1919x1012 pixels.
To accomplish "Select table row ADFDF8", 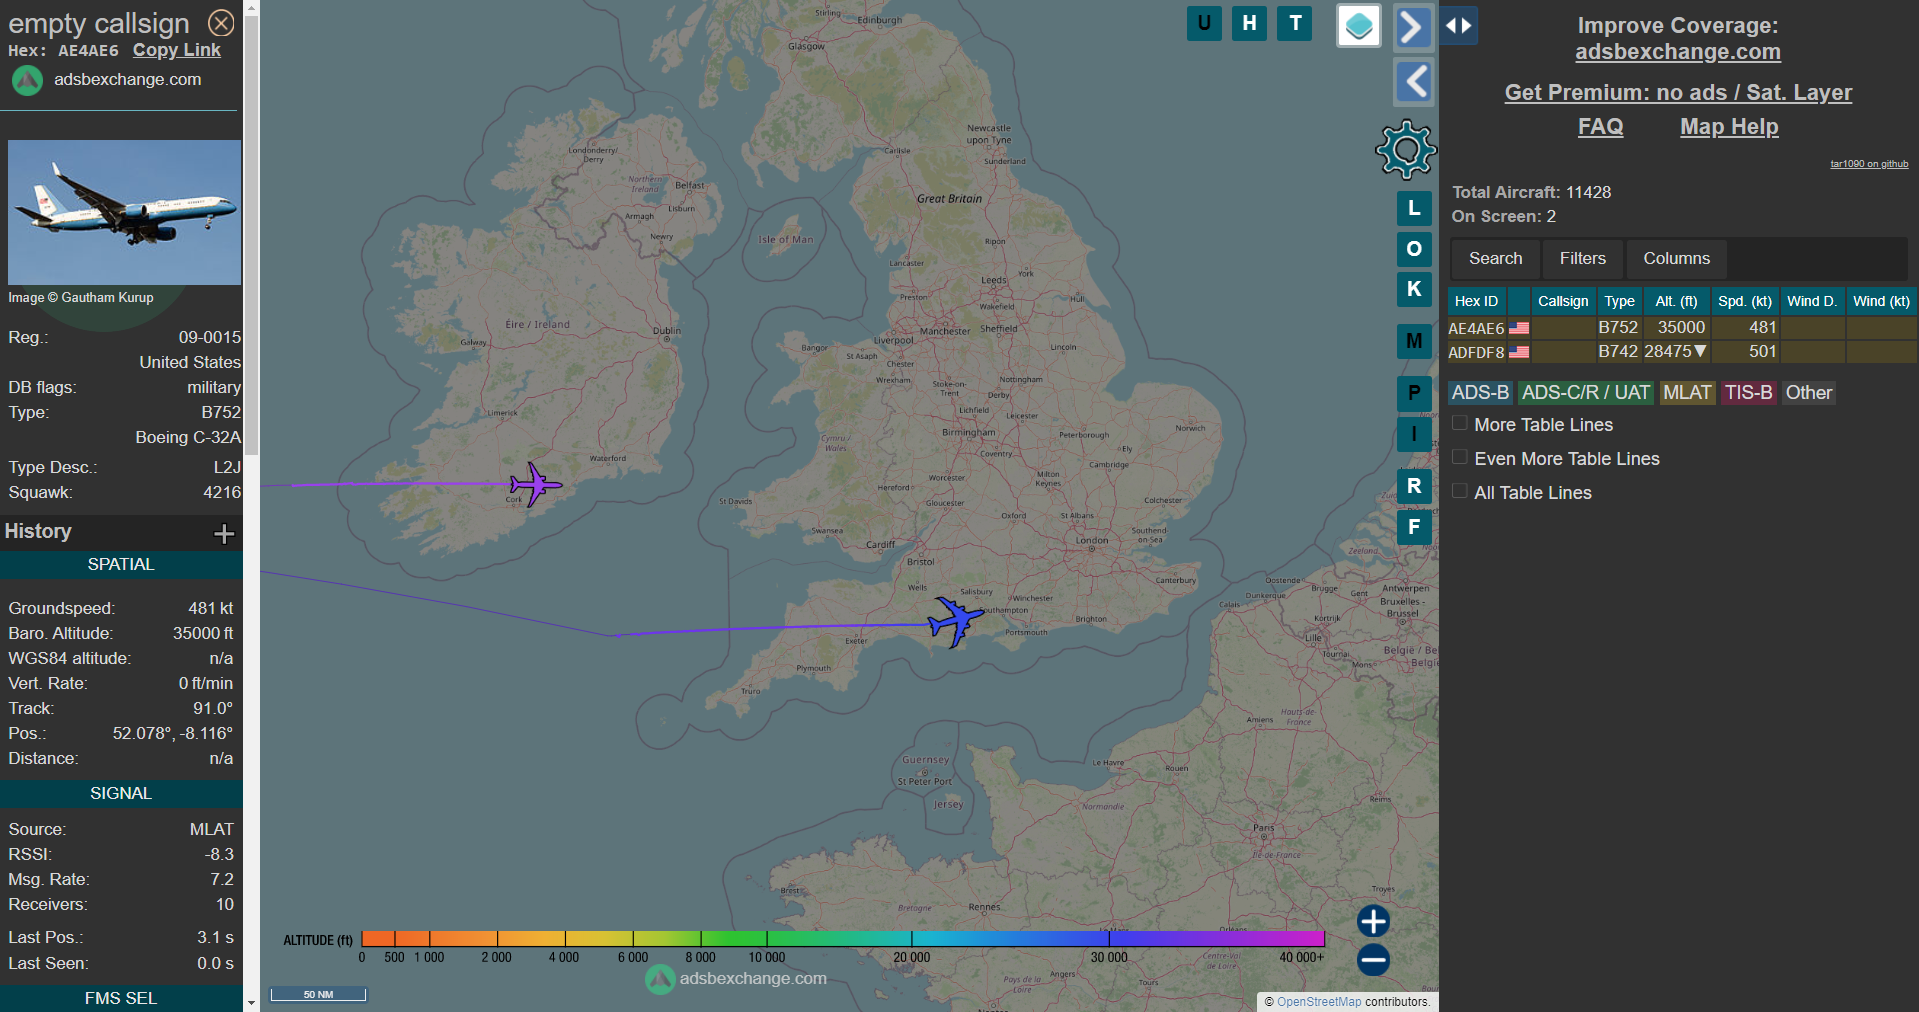I will point(1682,352).
